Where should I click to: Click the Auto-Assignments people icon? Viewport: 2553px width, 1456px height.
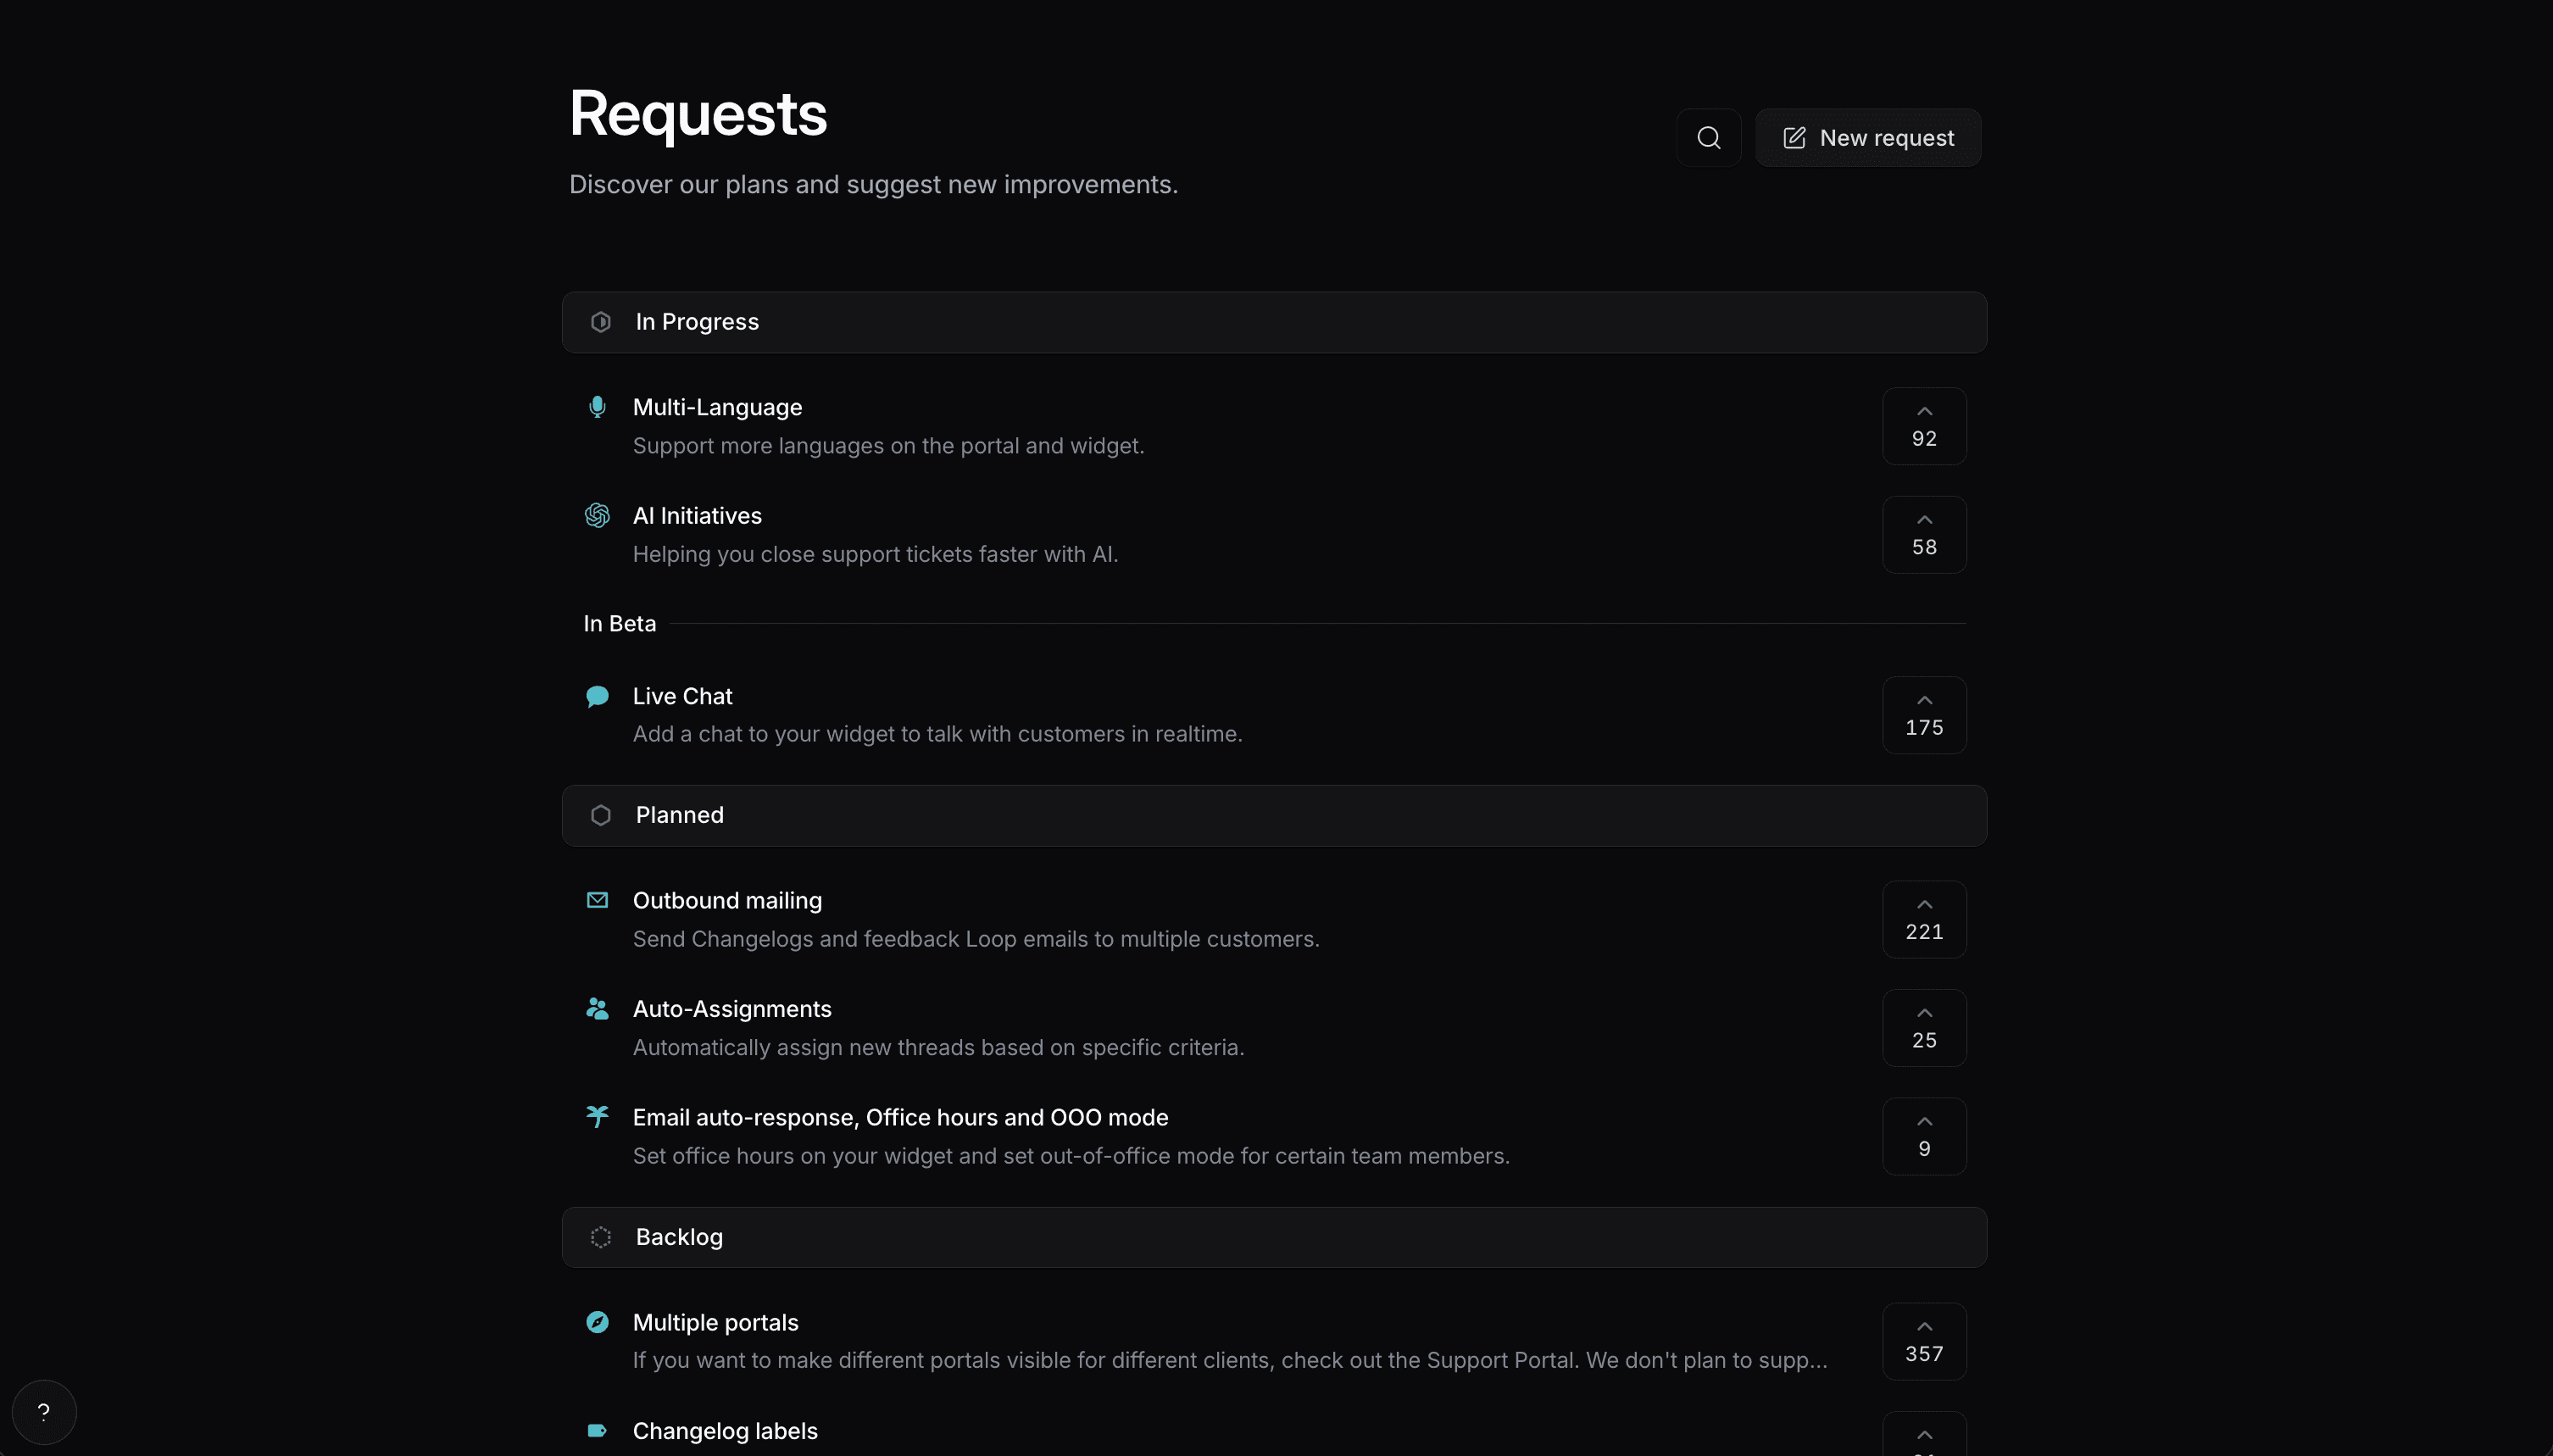597,1008
